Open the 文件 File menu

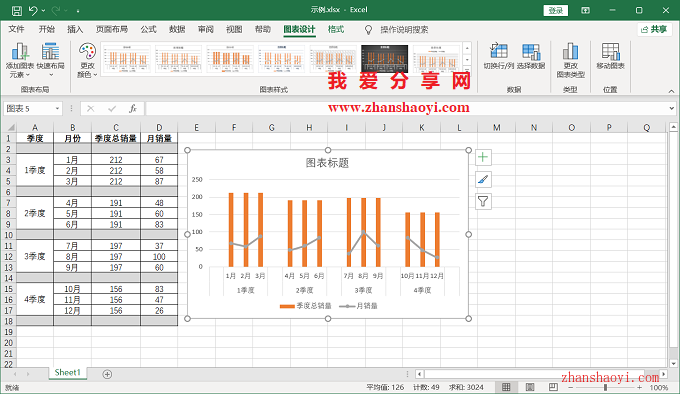coord(16,29)
